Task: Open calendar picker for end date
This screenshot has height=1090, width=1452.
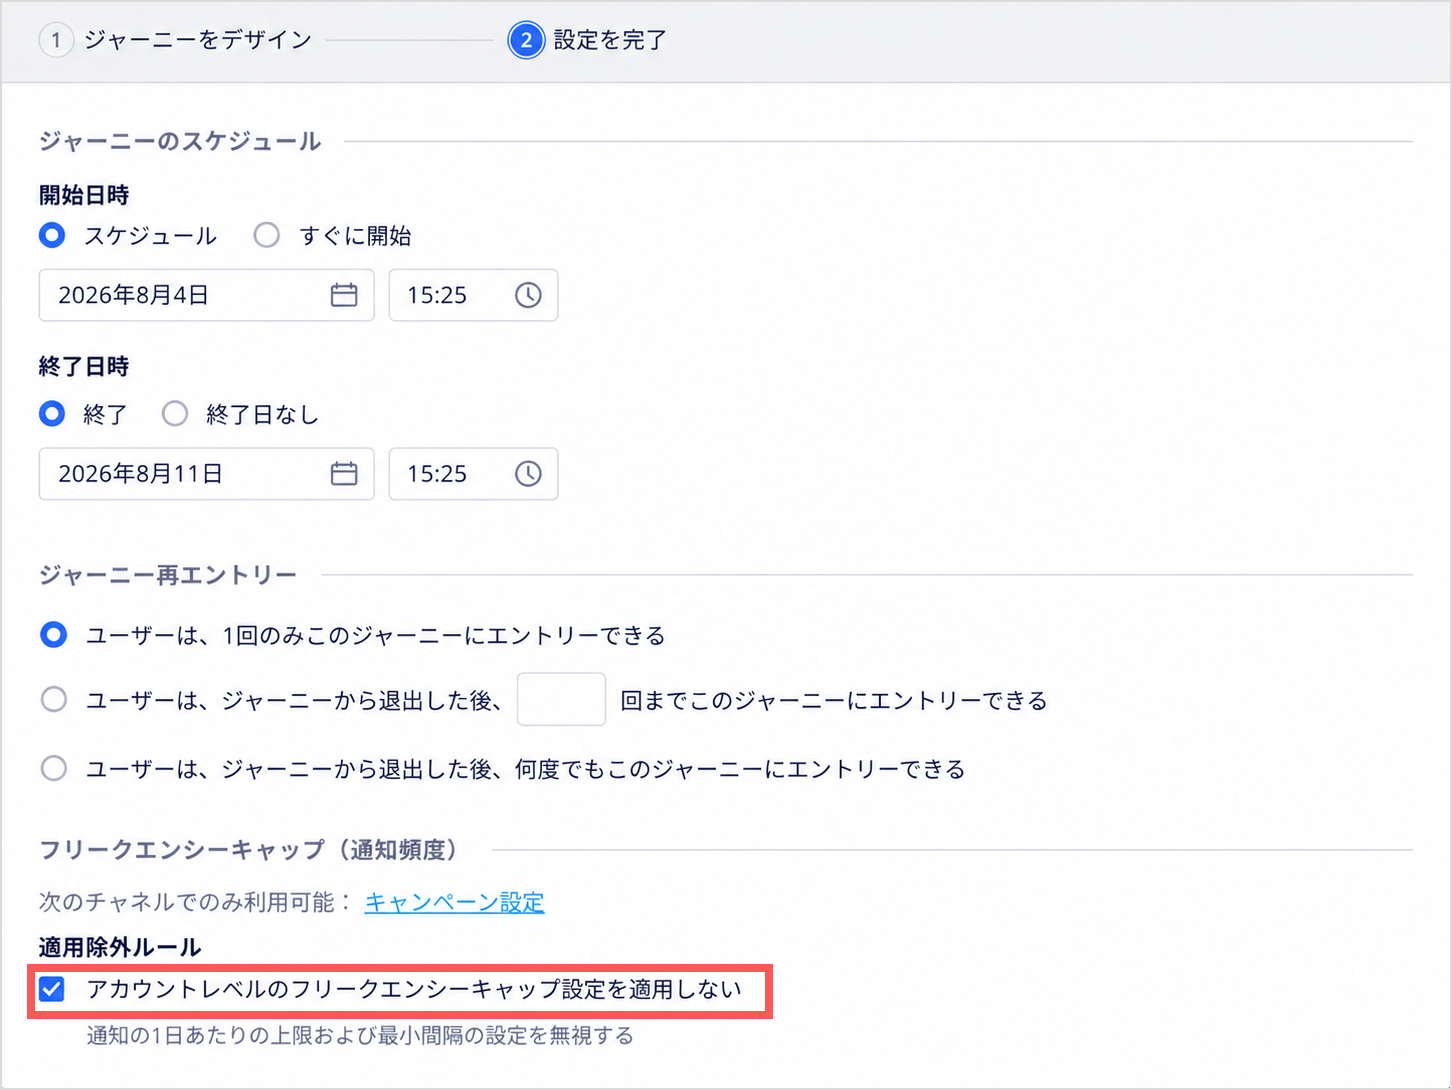Action: [344, 473]
